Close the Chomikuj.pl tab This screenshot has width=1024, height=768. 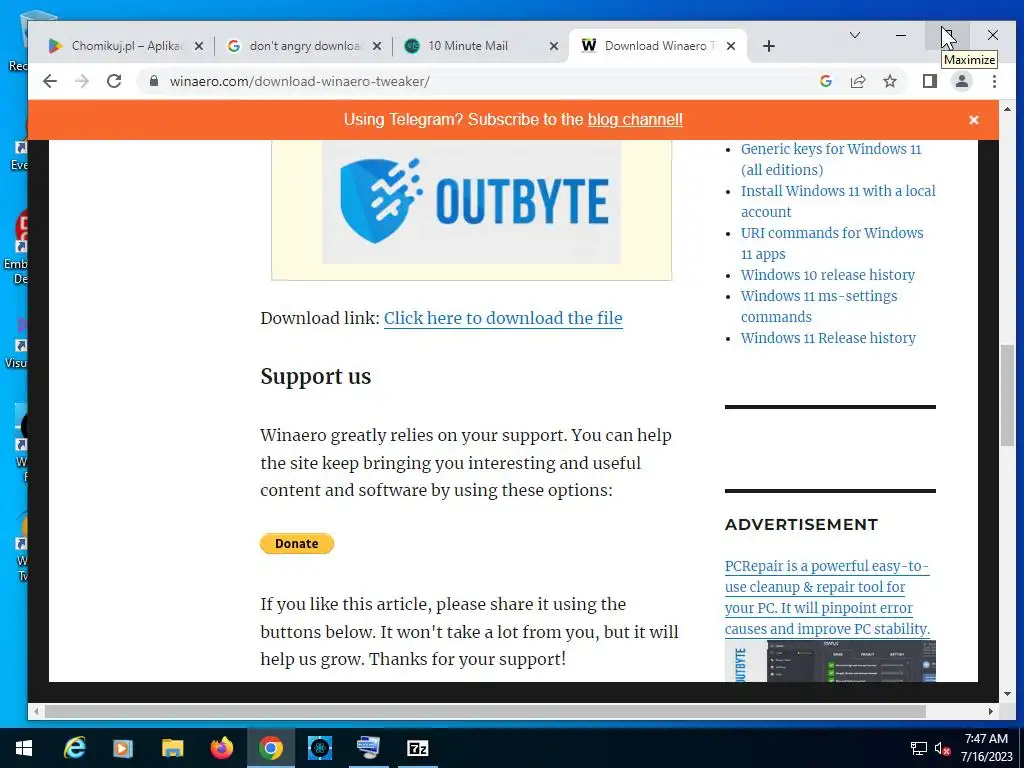[199, 46]
